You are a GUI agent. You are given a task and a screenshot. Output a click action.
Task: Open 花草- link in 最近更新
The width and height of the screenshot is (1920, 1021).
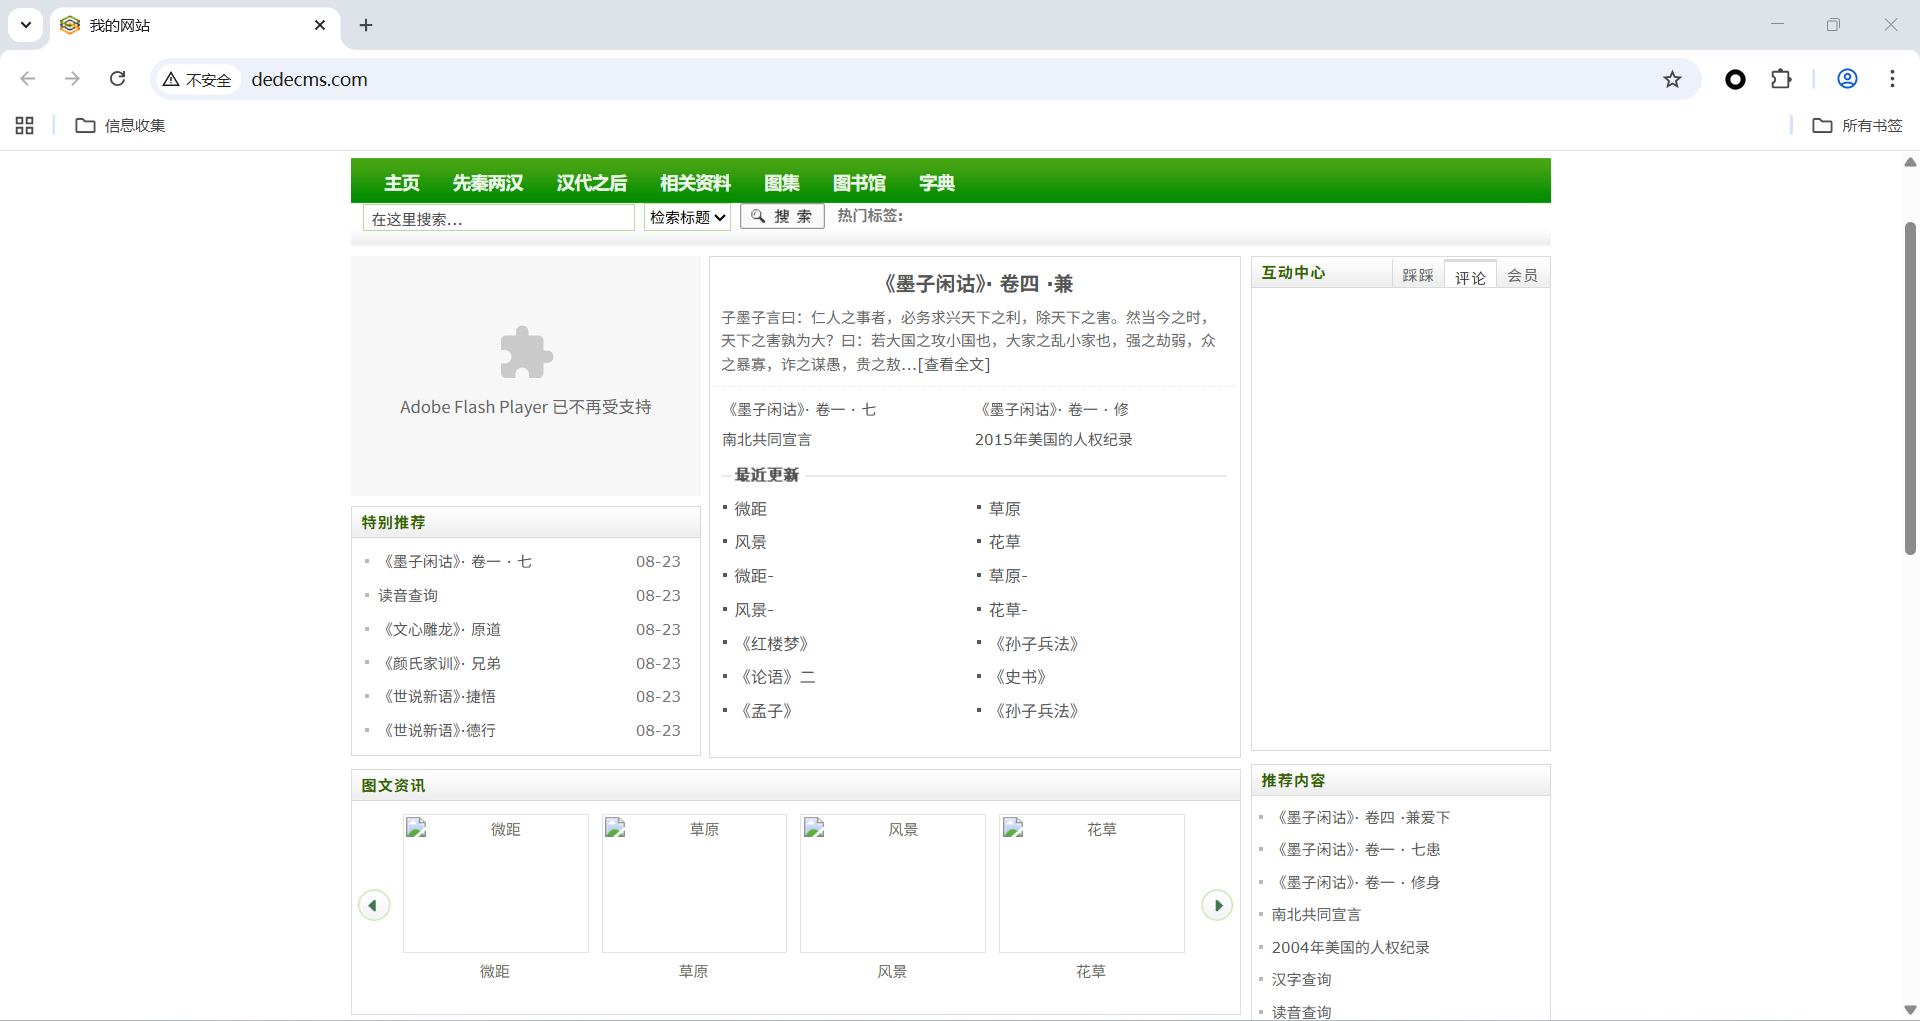[x=1008, y=610]
